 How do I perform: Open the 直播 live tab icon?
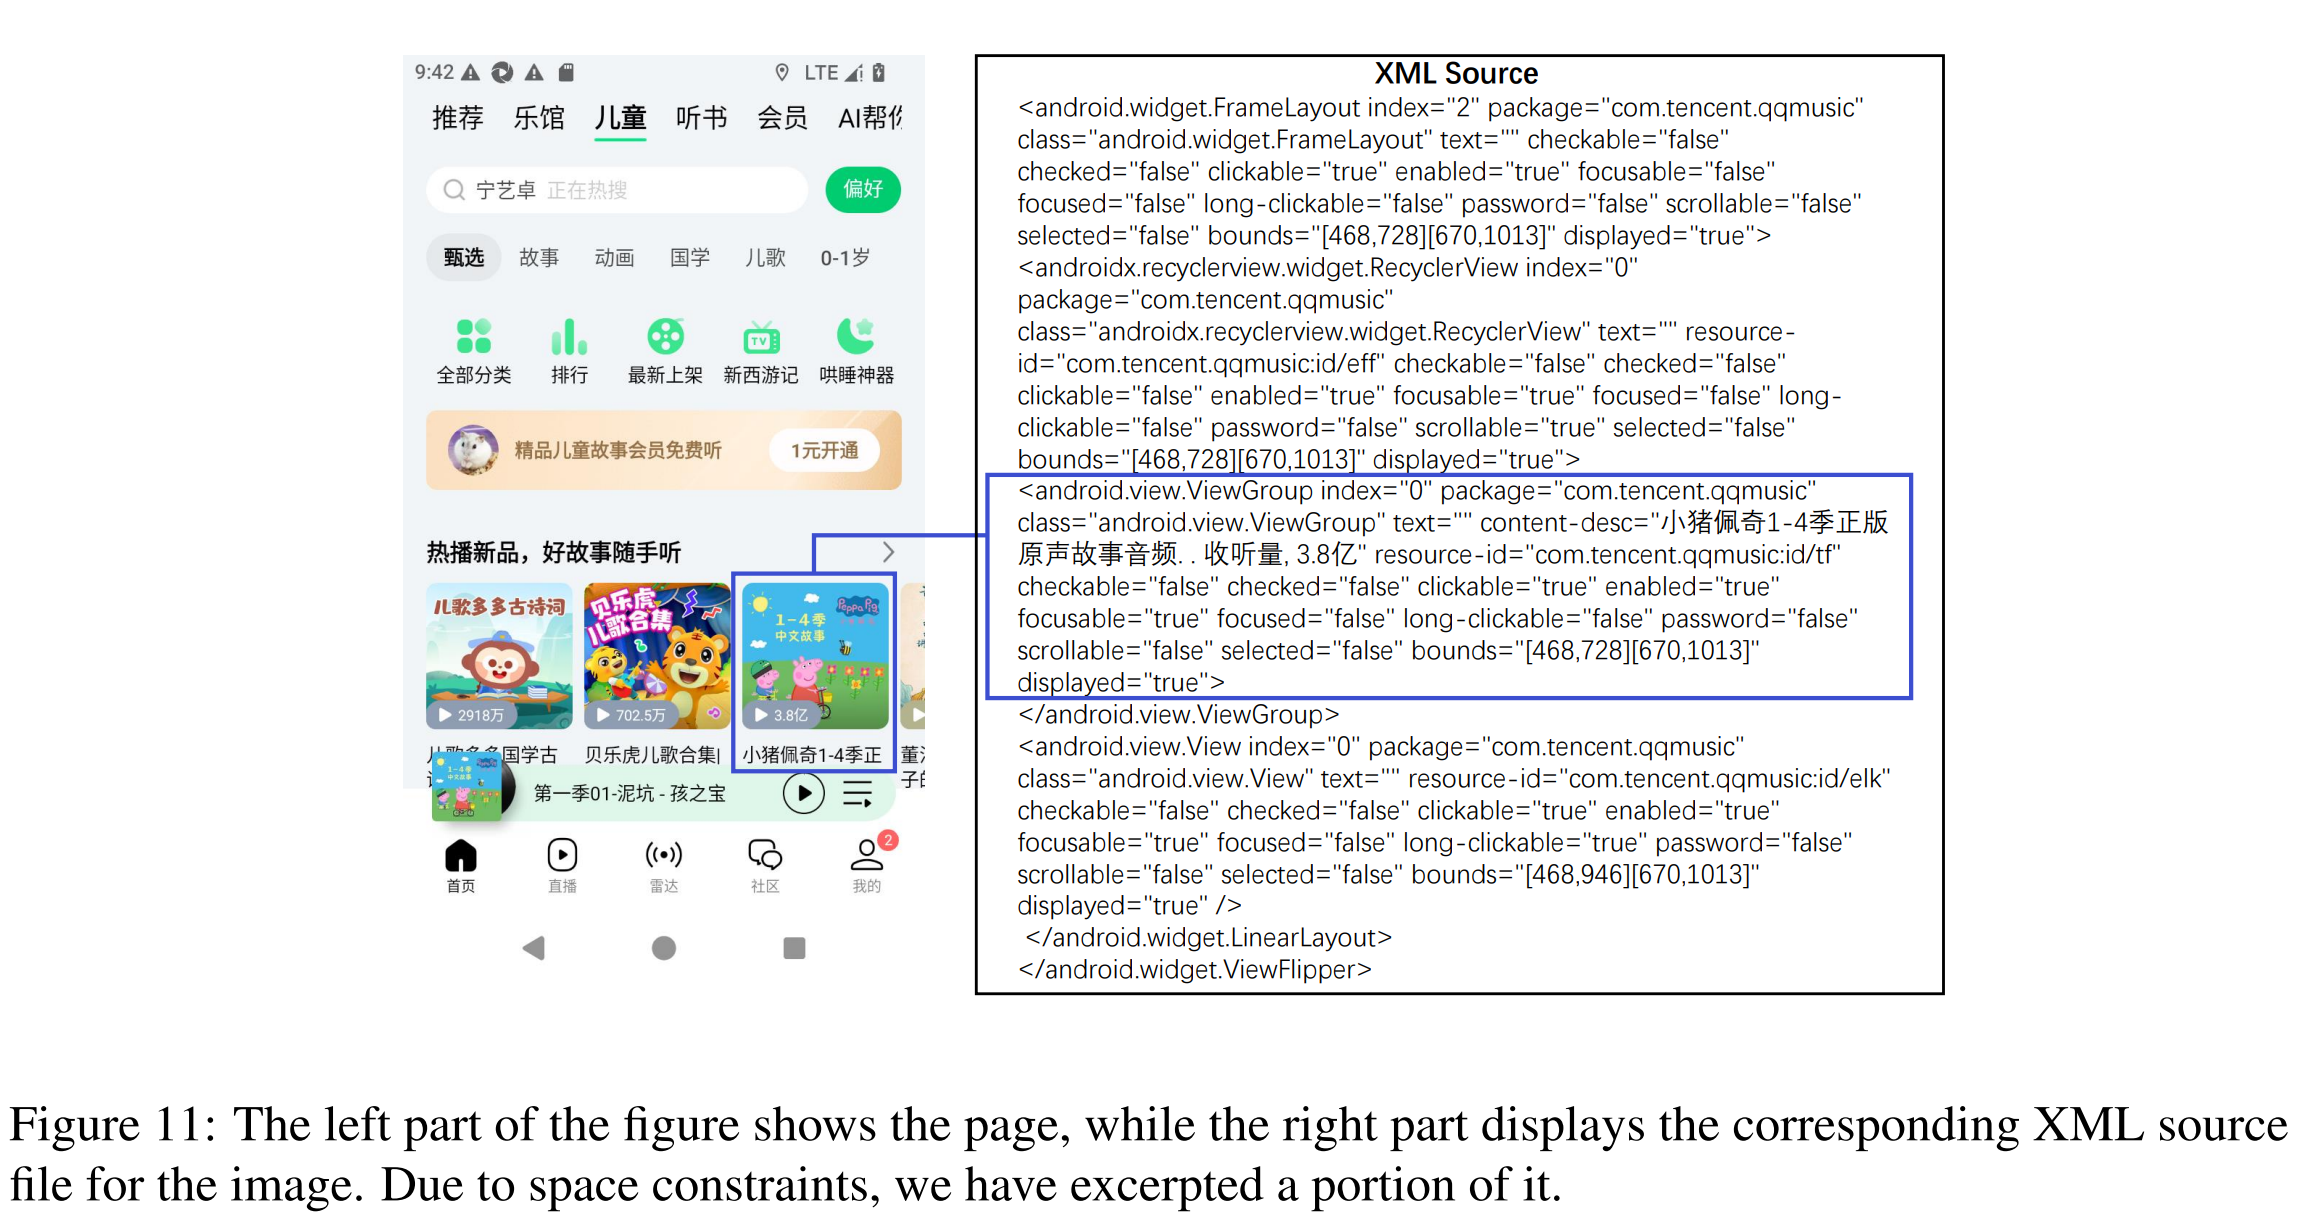tap(562, 856)
